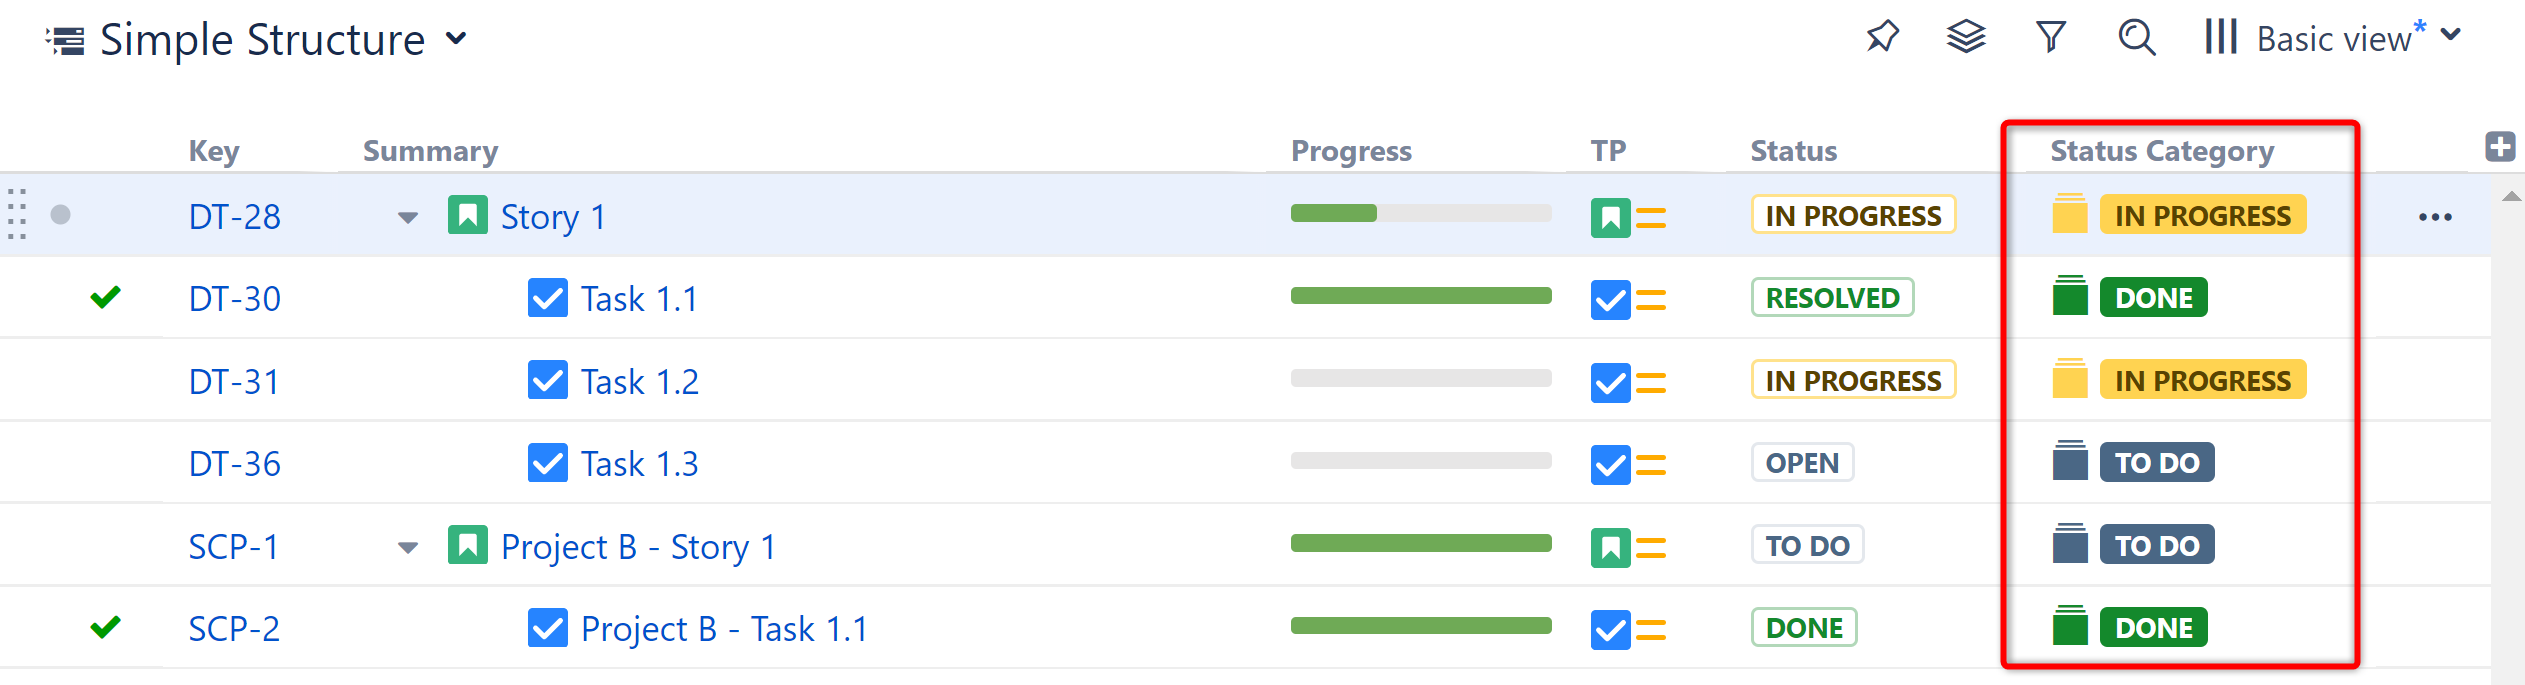Image resolution: width=2525 pixels, height=685 pixels.
Task: Click the blue task type icon for Task 1.2
Action: (546, 380)
